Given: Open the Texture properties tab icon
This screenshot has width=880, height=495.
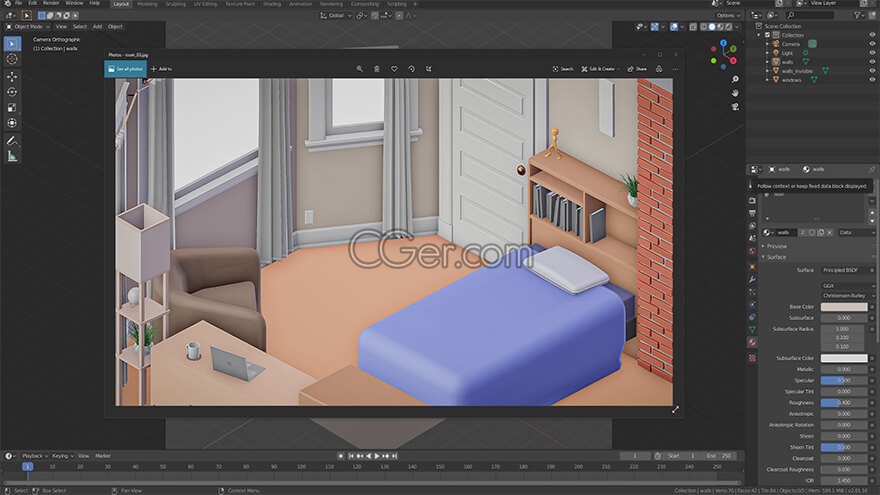Looking at the screenshot, I should pyautogui.click(x=752, y=358).
